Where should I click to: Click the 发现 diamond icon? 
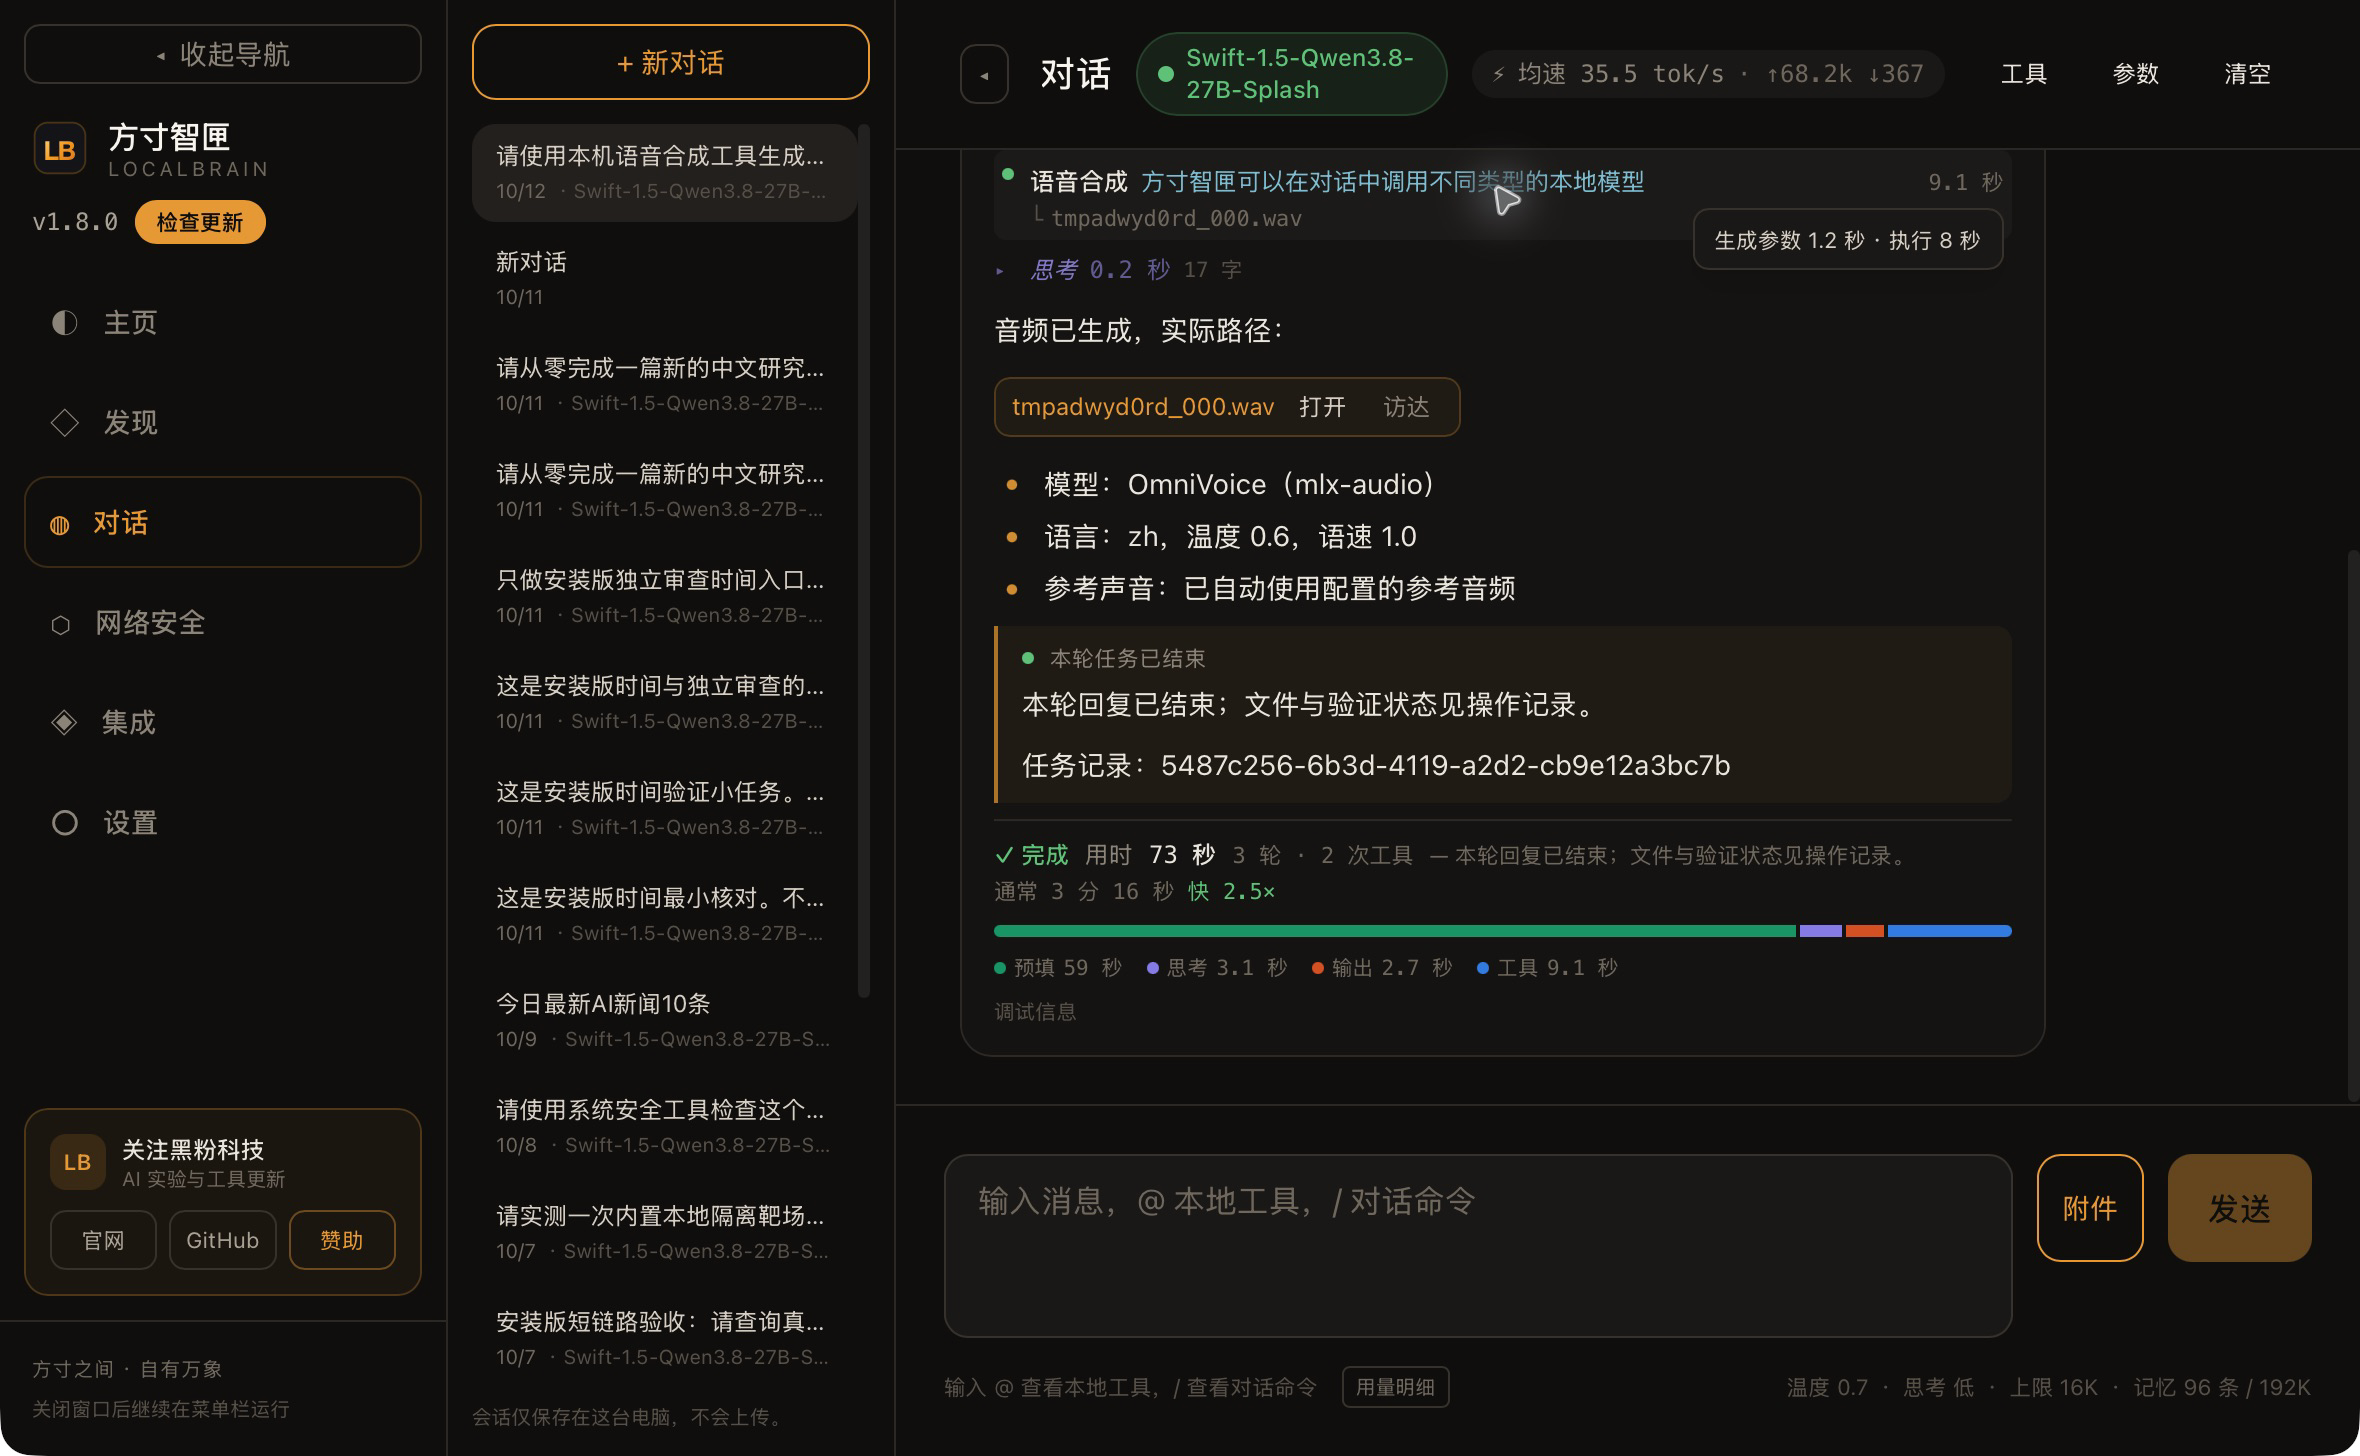(x=64, y=422)
